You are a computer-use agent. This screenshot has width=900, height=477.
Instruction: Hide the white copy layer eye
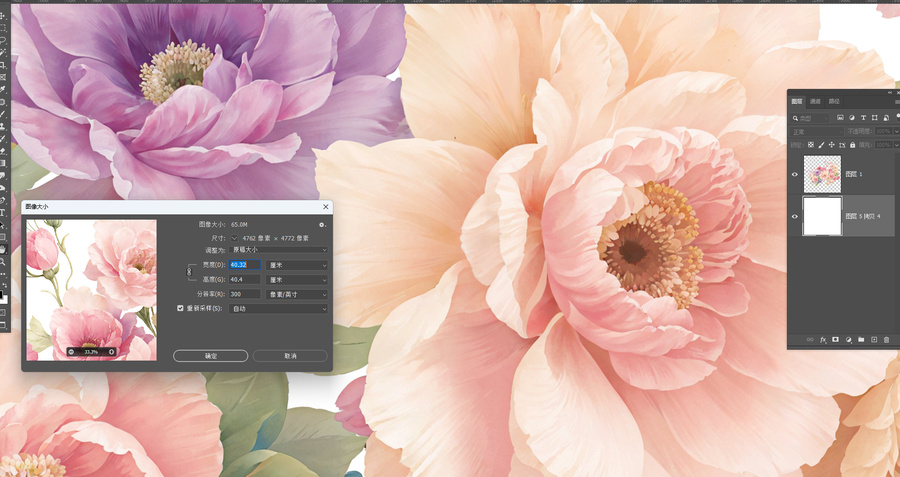click(795, 216)
